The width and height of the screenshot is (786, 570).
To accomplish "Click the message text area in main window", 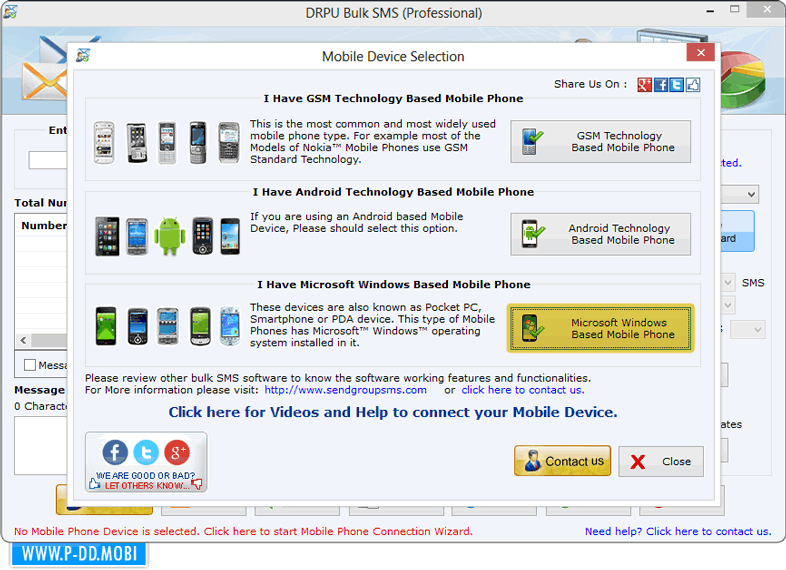I will pyautogui.click(x=41, y=445).
